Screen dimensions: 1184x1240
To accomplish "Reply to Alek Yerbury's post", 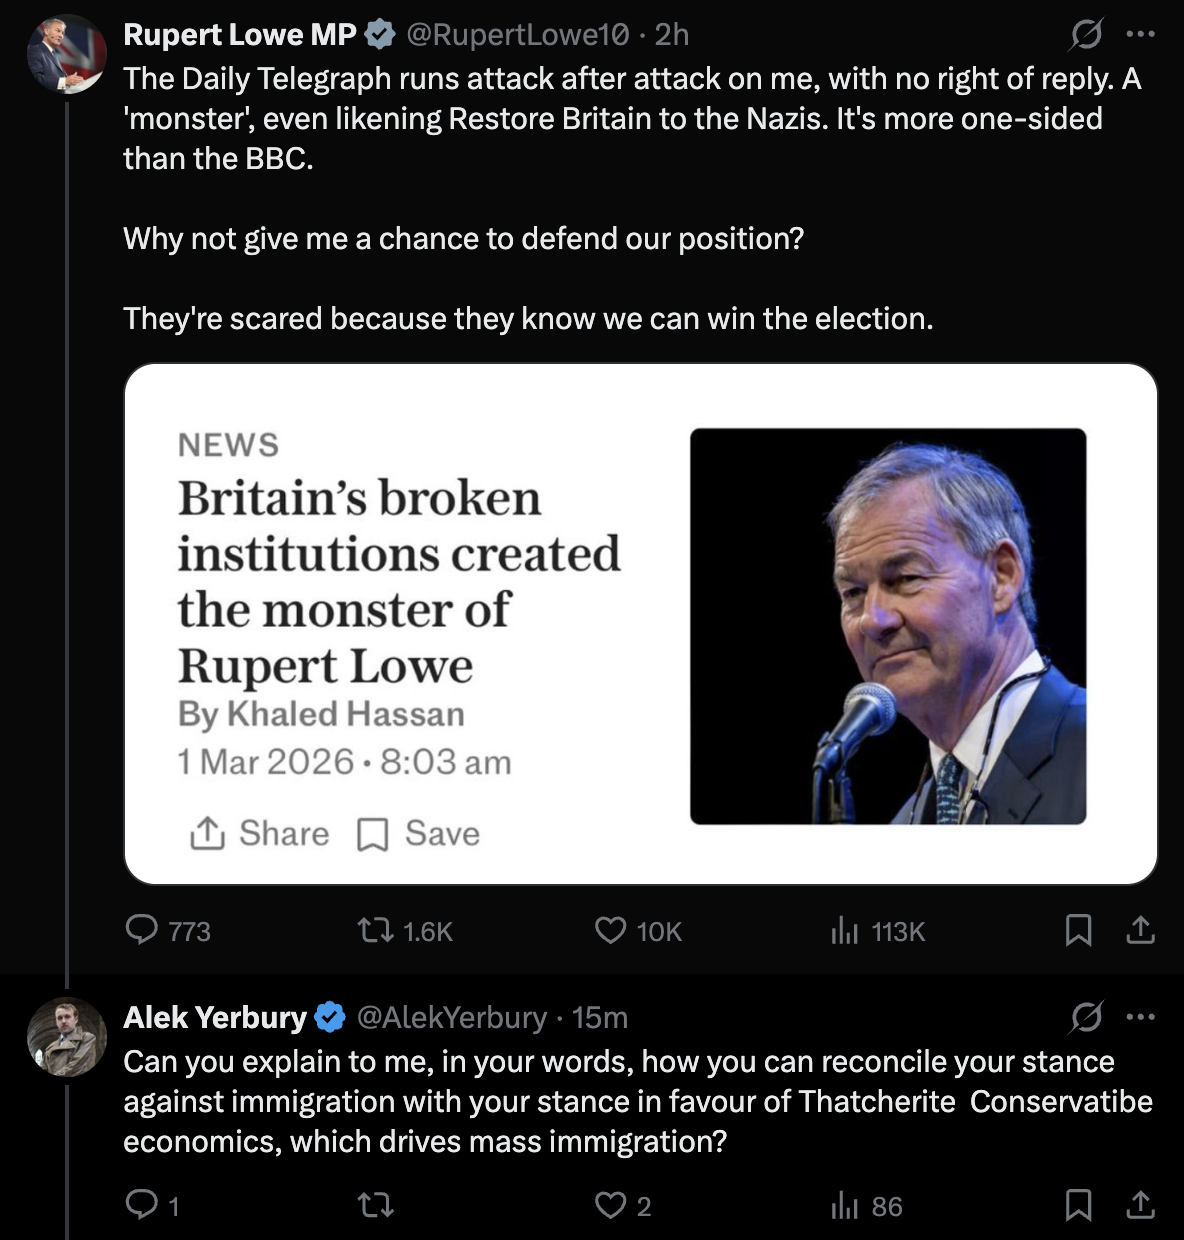I will click(x=142, y=1206).
